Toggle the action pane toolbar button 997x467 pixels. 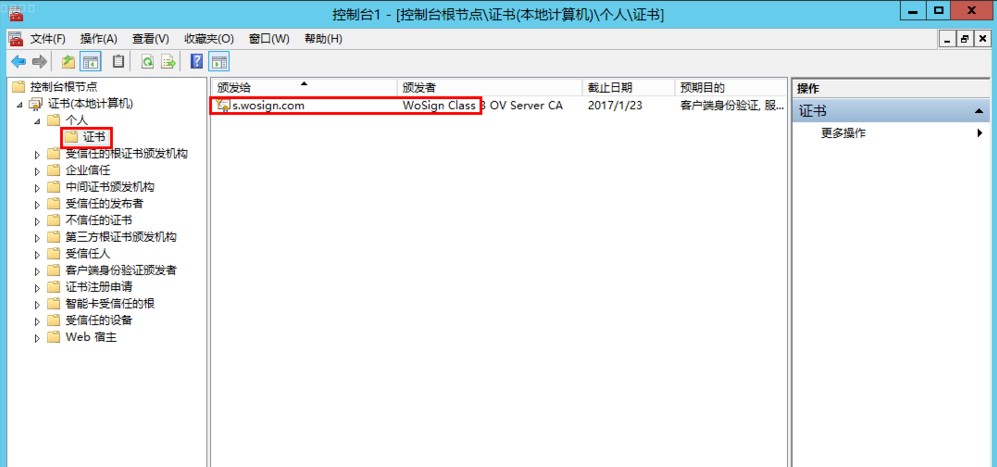219,62
